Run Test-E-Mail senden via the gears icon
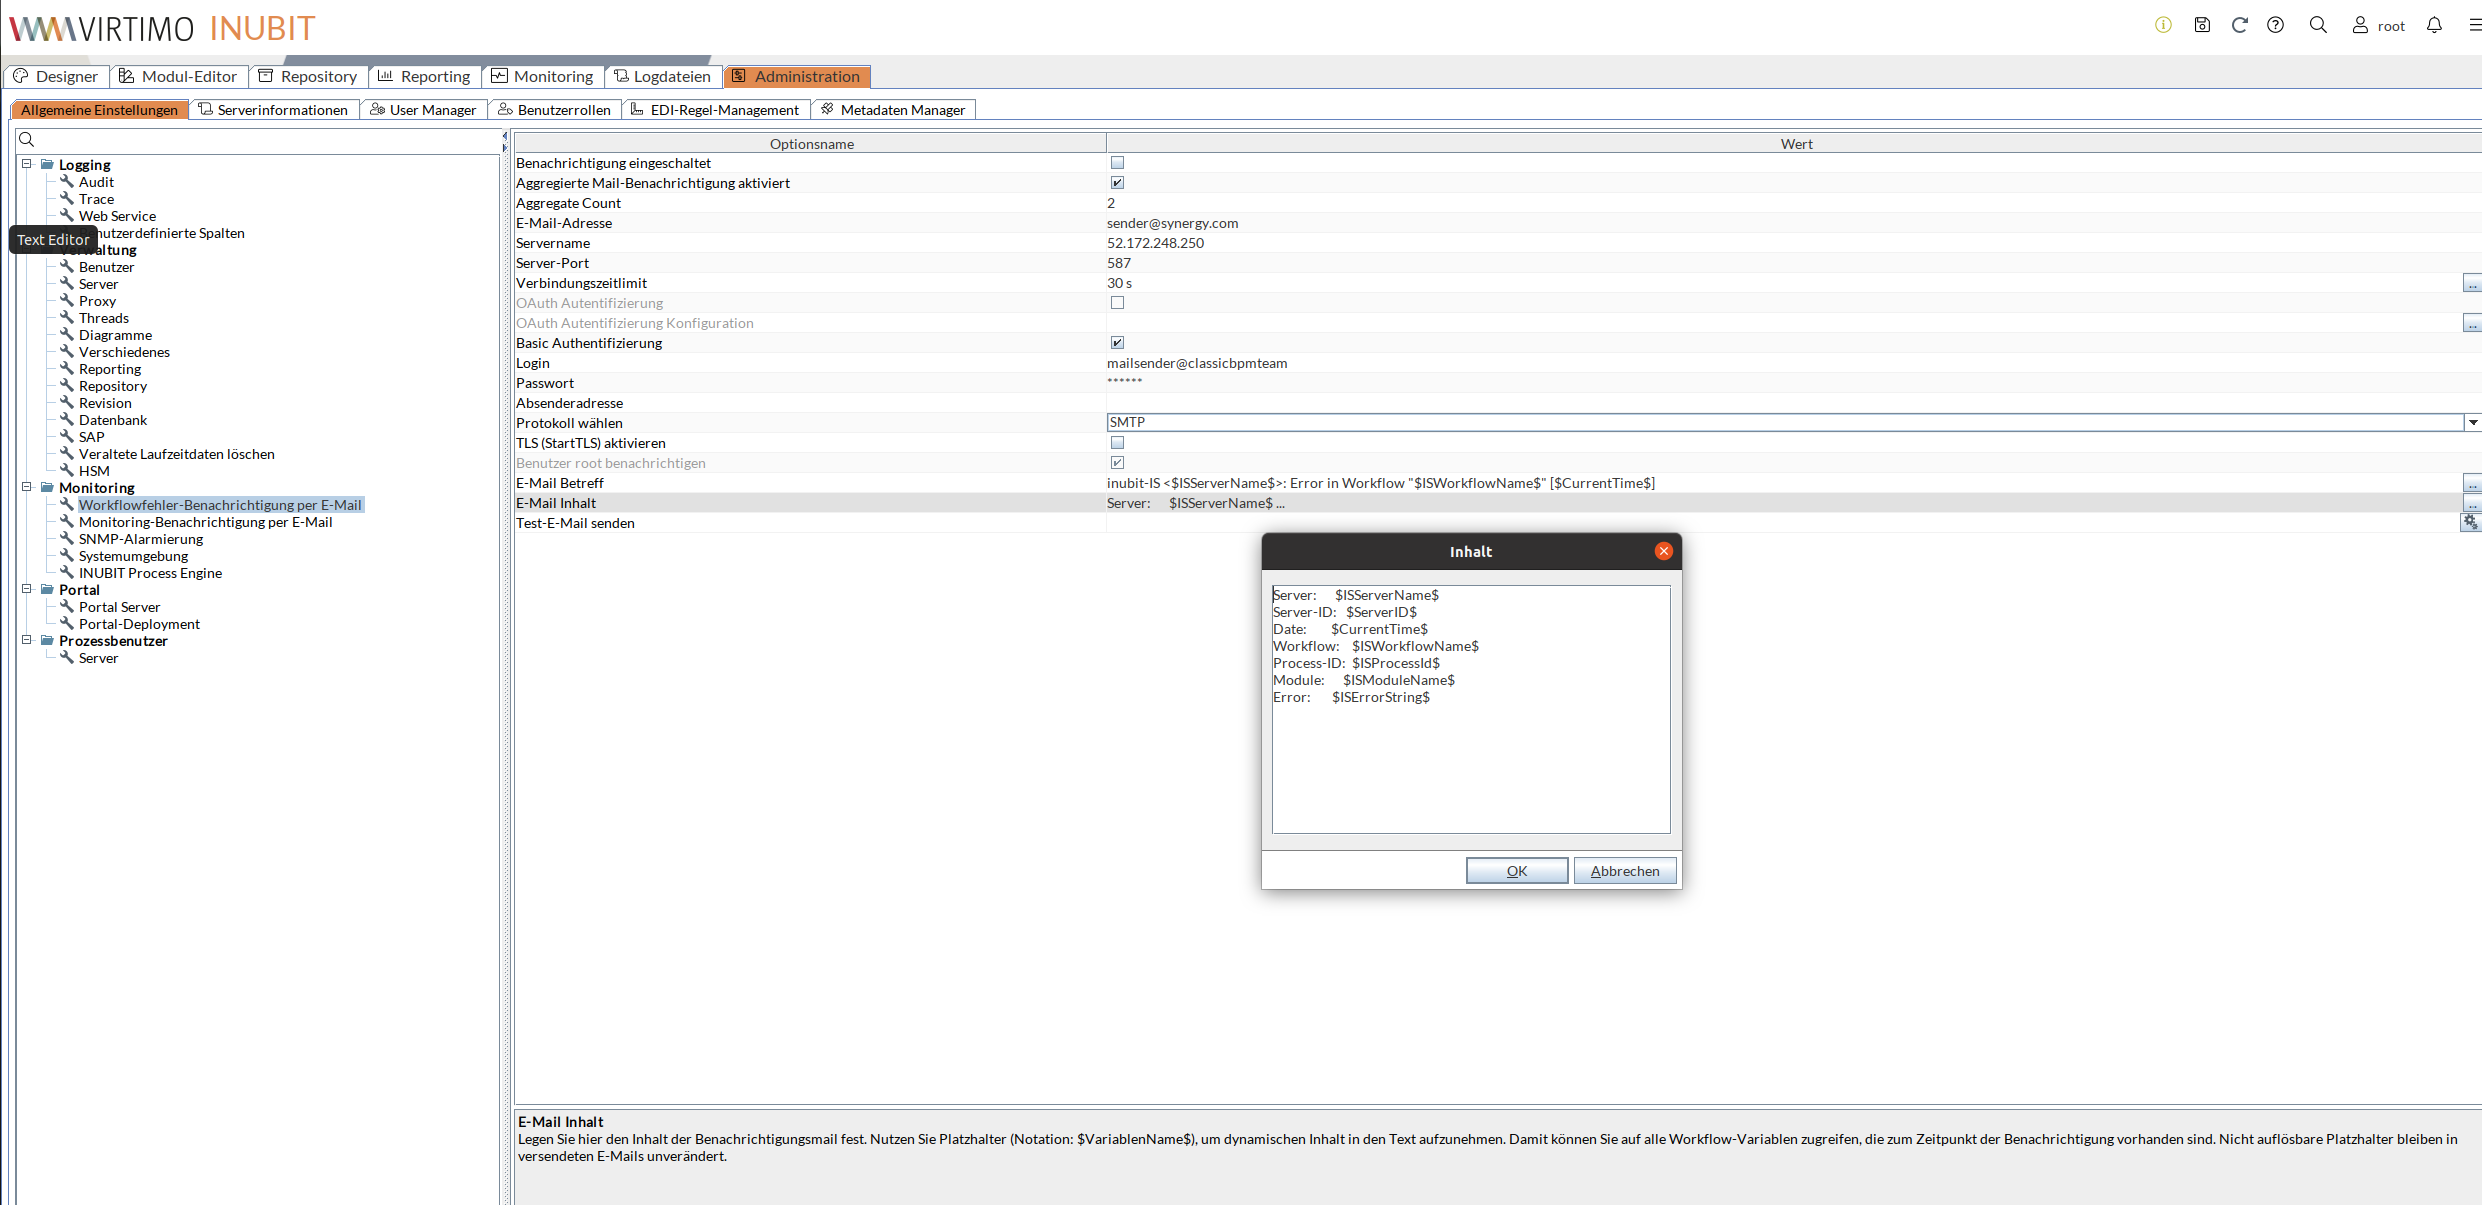Image resolution: width=2482 pixels, height=1205 pixels. click(x=2471, y=522)
